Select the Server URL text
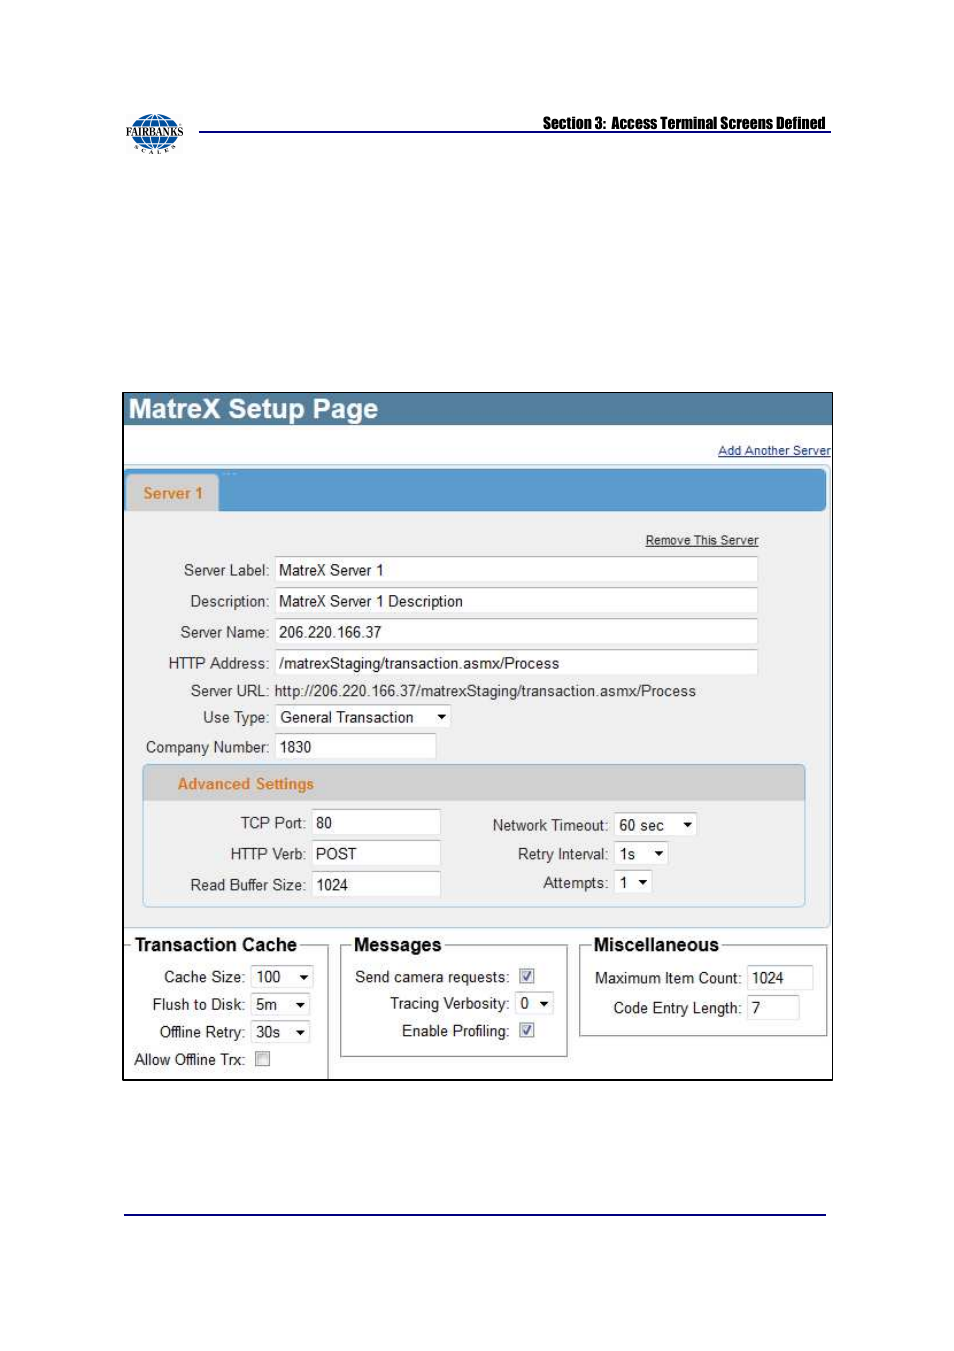 485,691
